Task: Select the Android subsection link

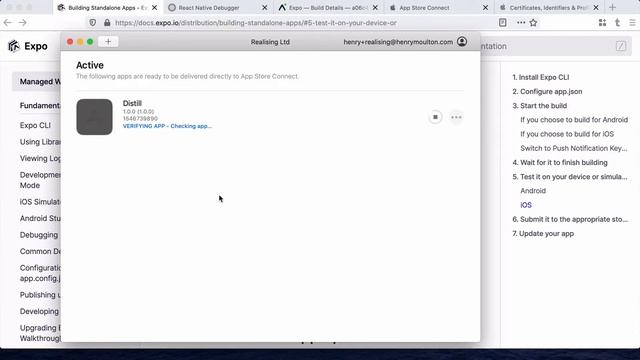Action: [533, 191]
